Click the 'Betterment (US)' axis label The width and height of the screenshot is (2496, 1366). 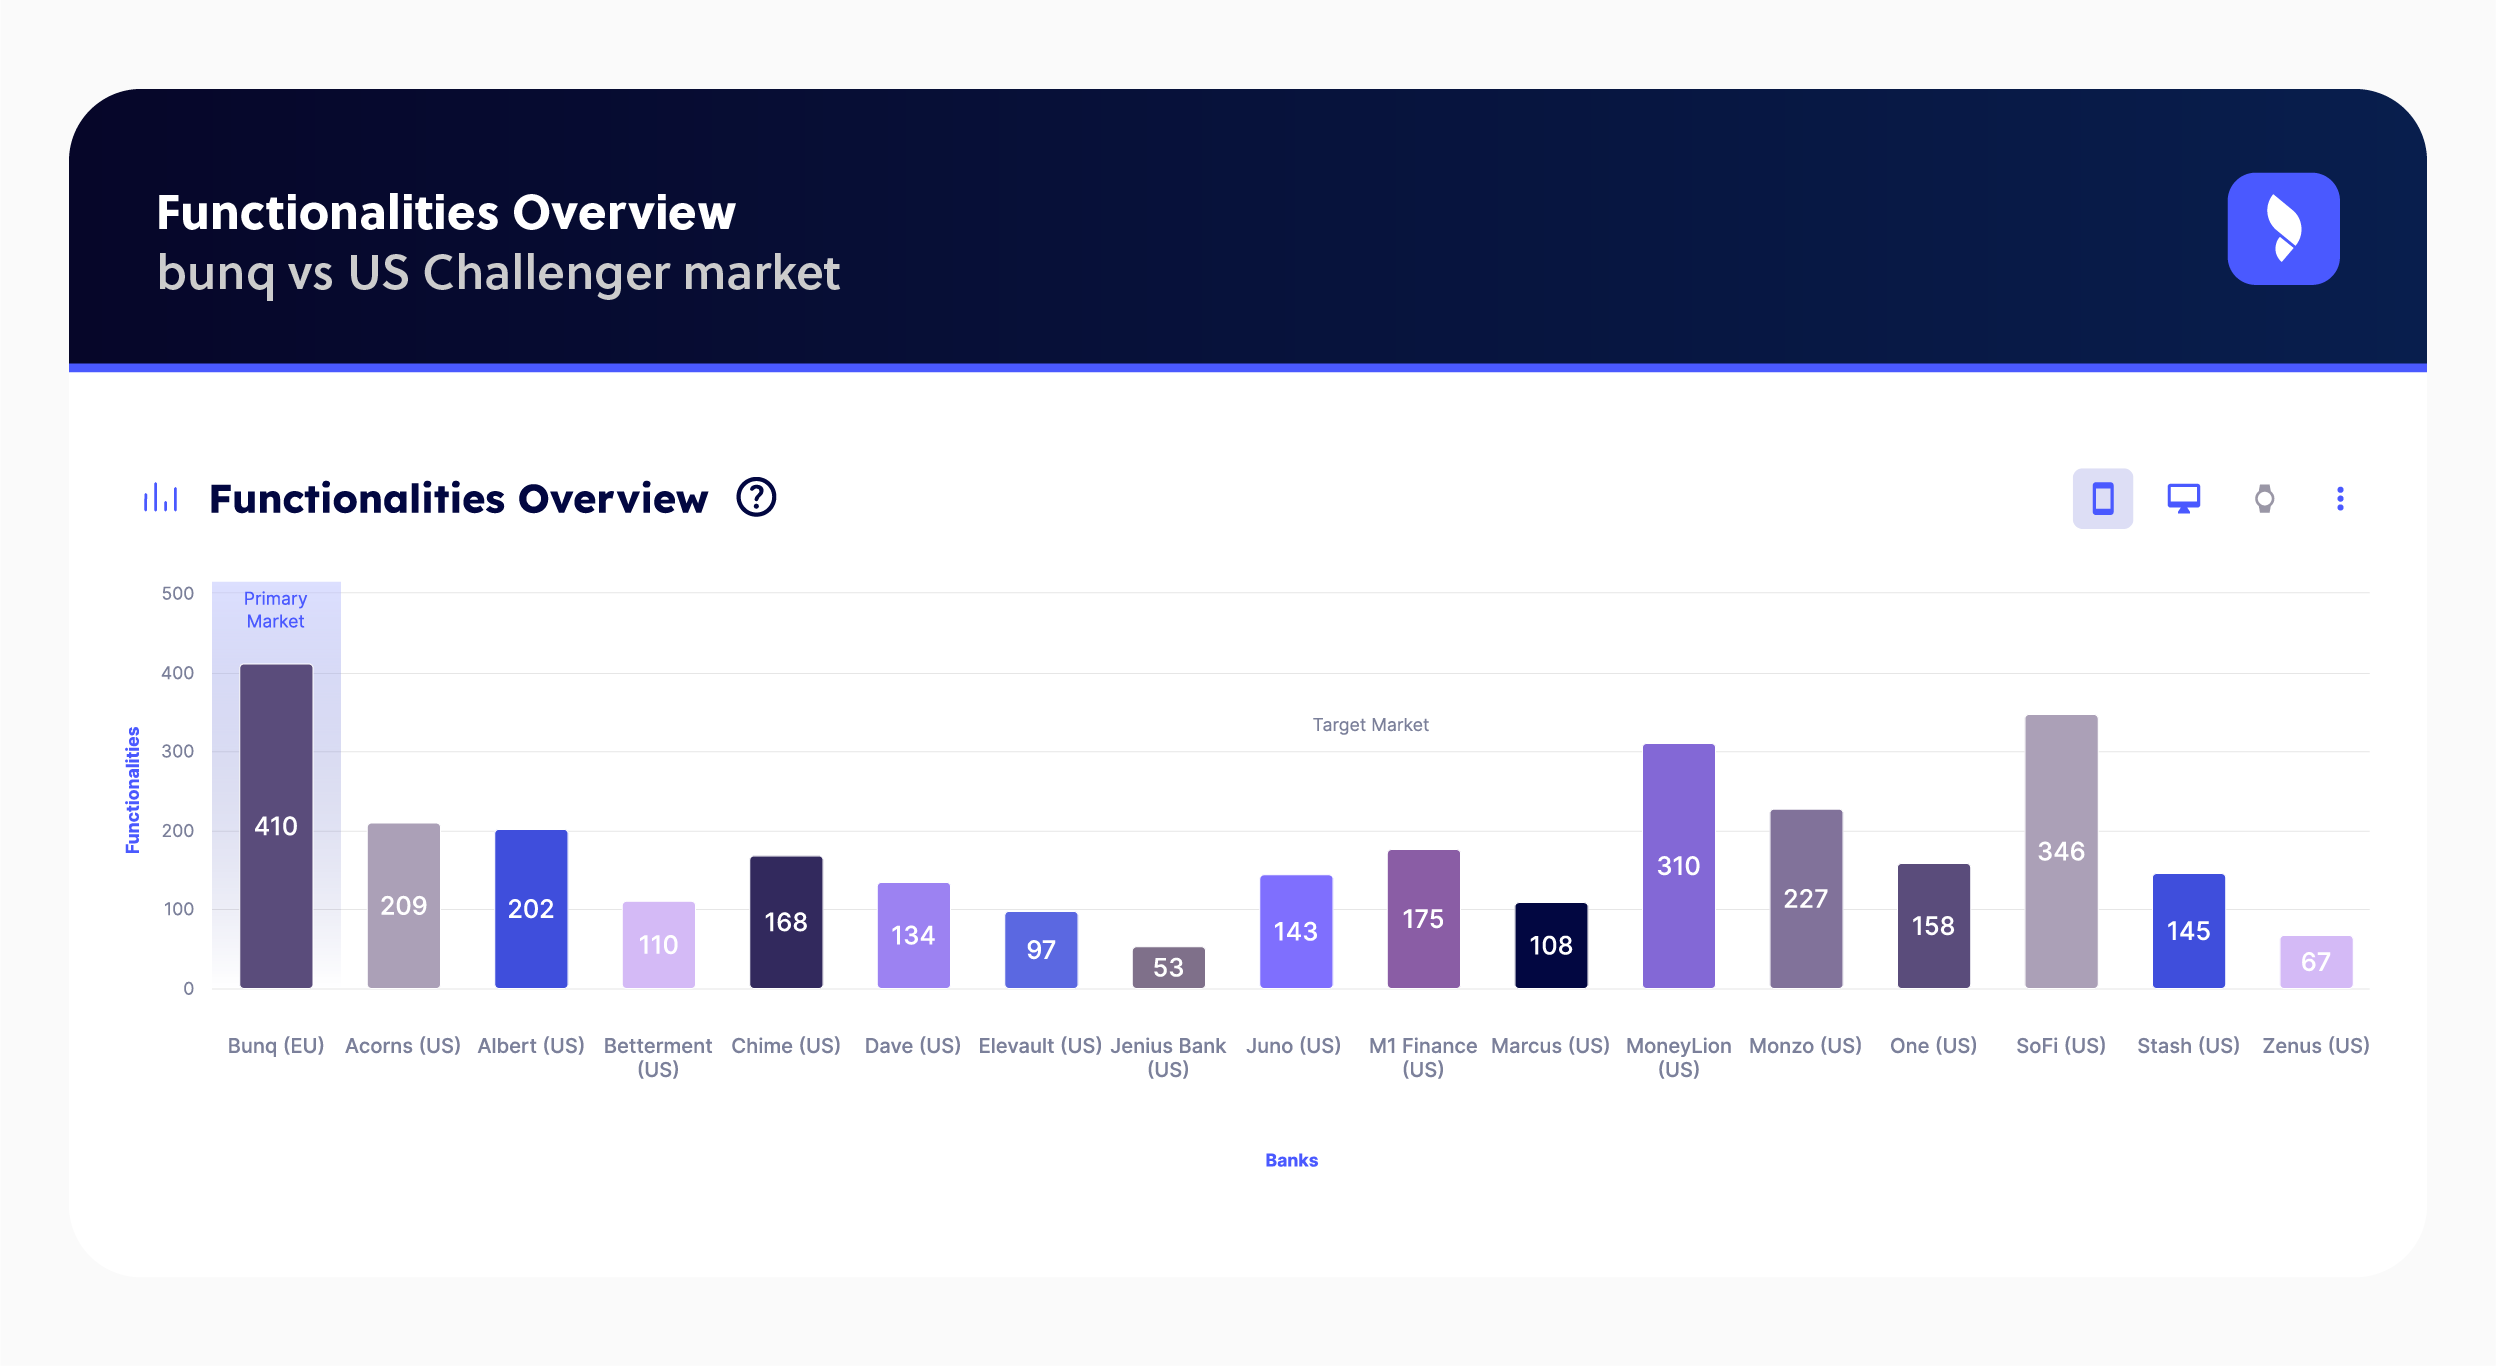(x=658, y=1058)
